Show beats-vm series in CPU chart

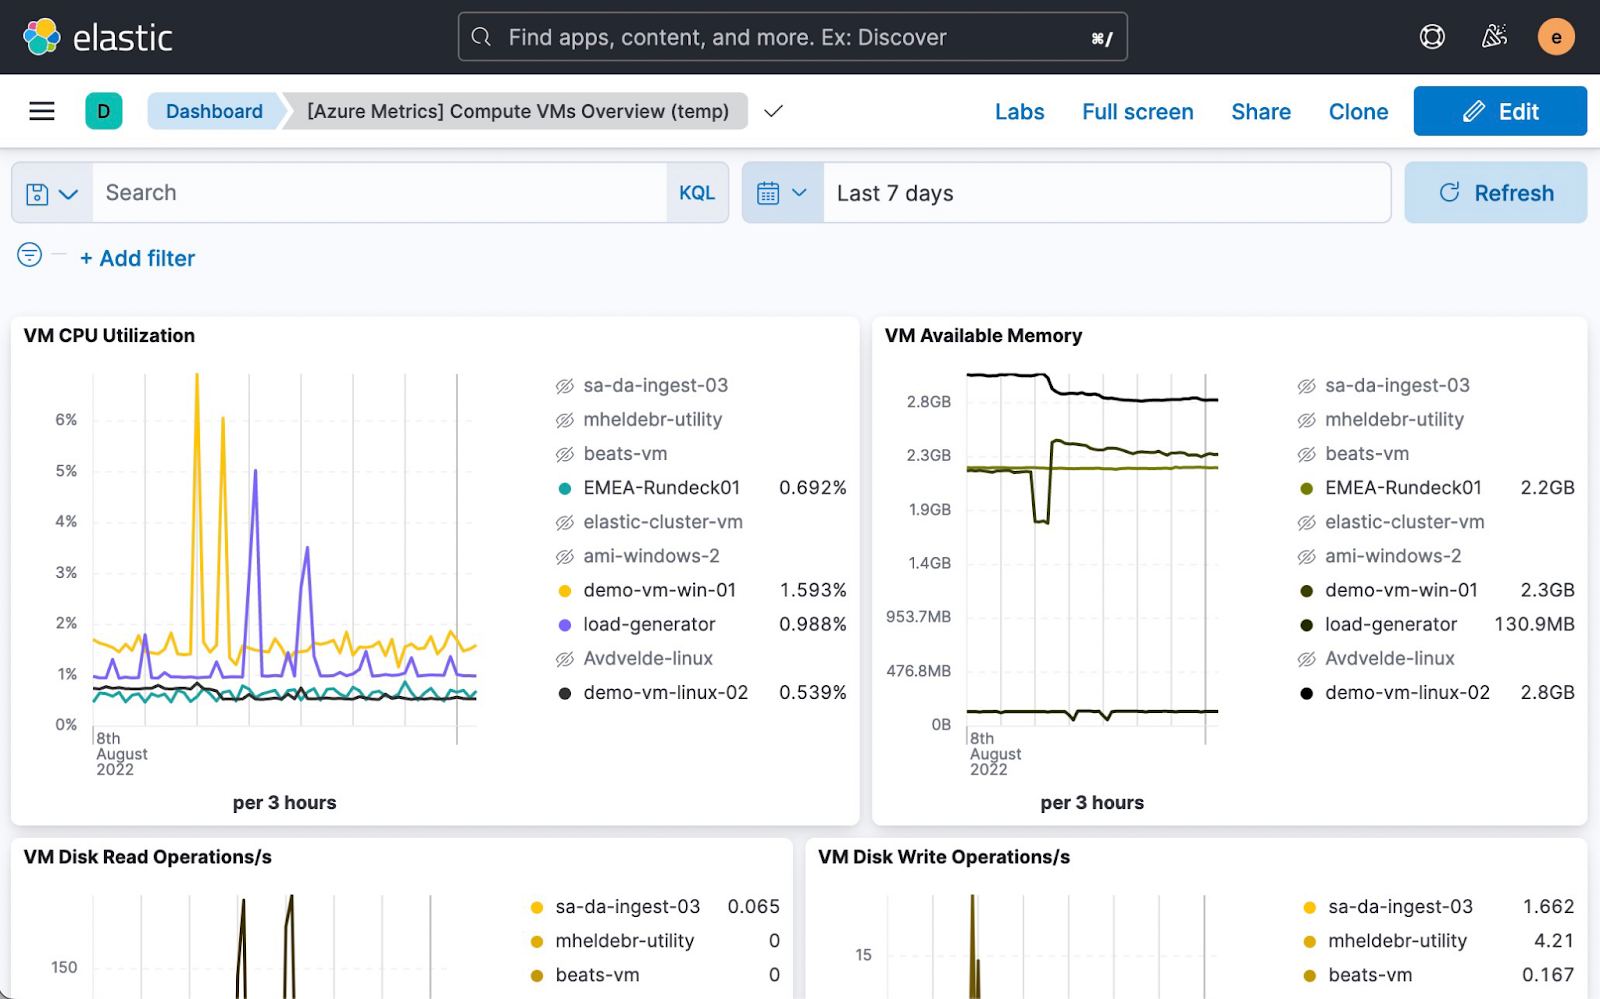click(565, 454)
